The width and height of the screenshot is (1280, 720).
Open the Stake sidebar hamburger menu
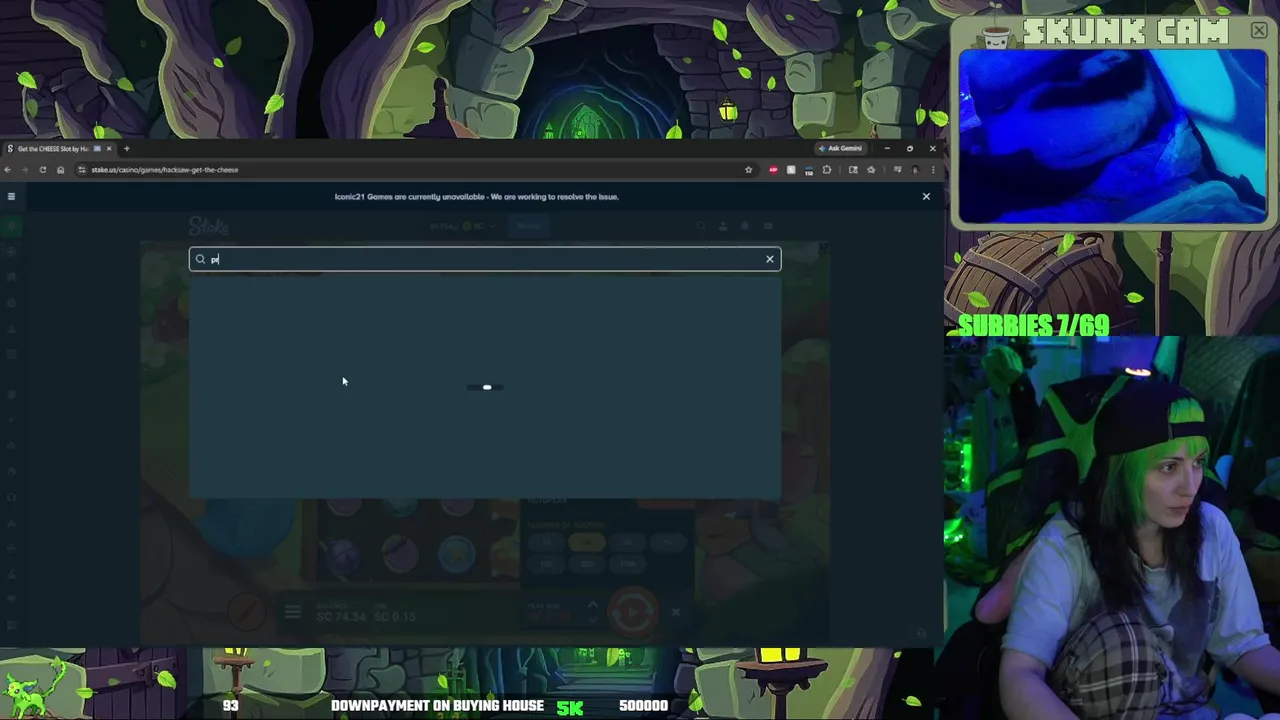pyautogui.click(x=11, y=196)
